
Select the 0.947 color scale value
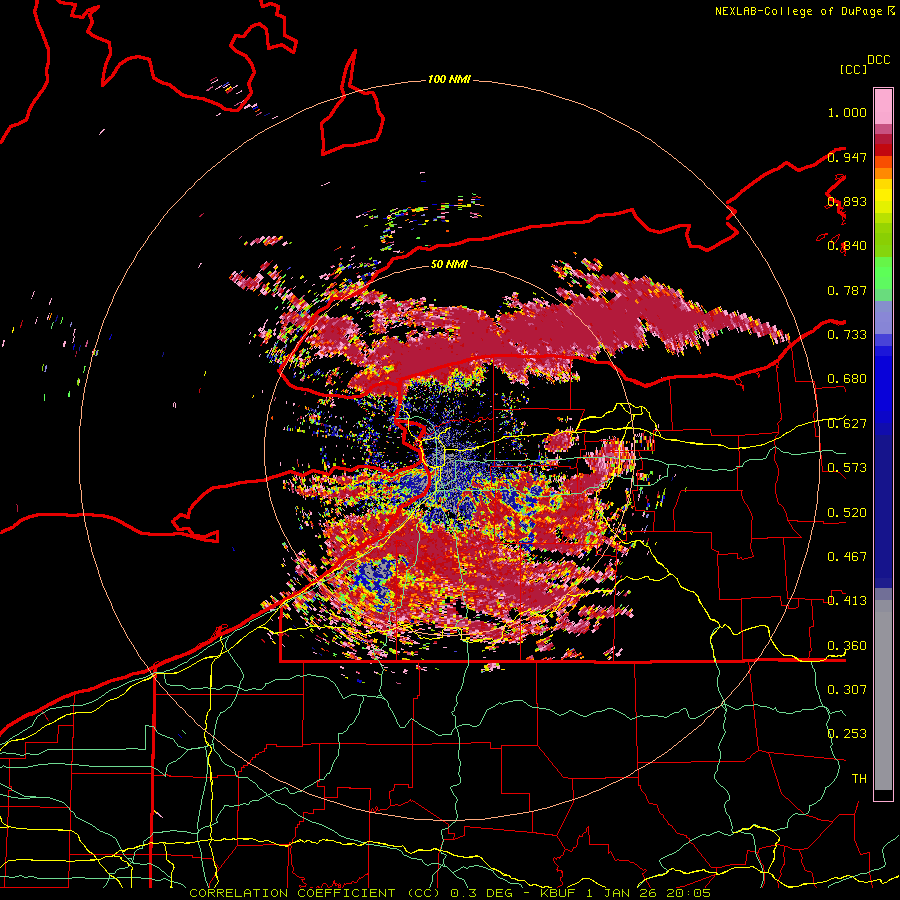847,157
